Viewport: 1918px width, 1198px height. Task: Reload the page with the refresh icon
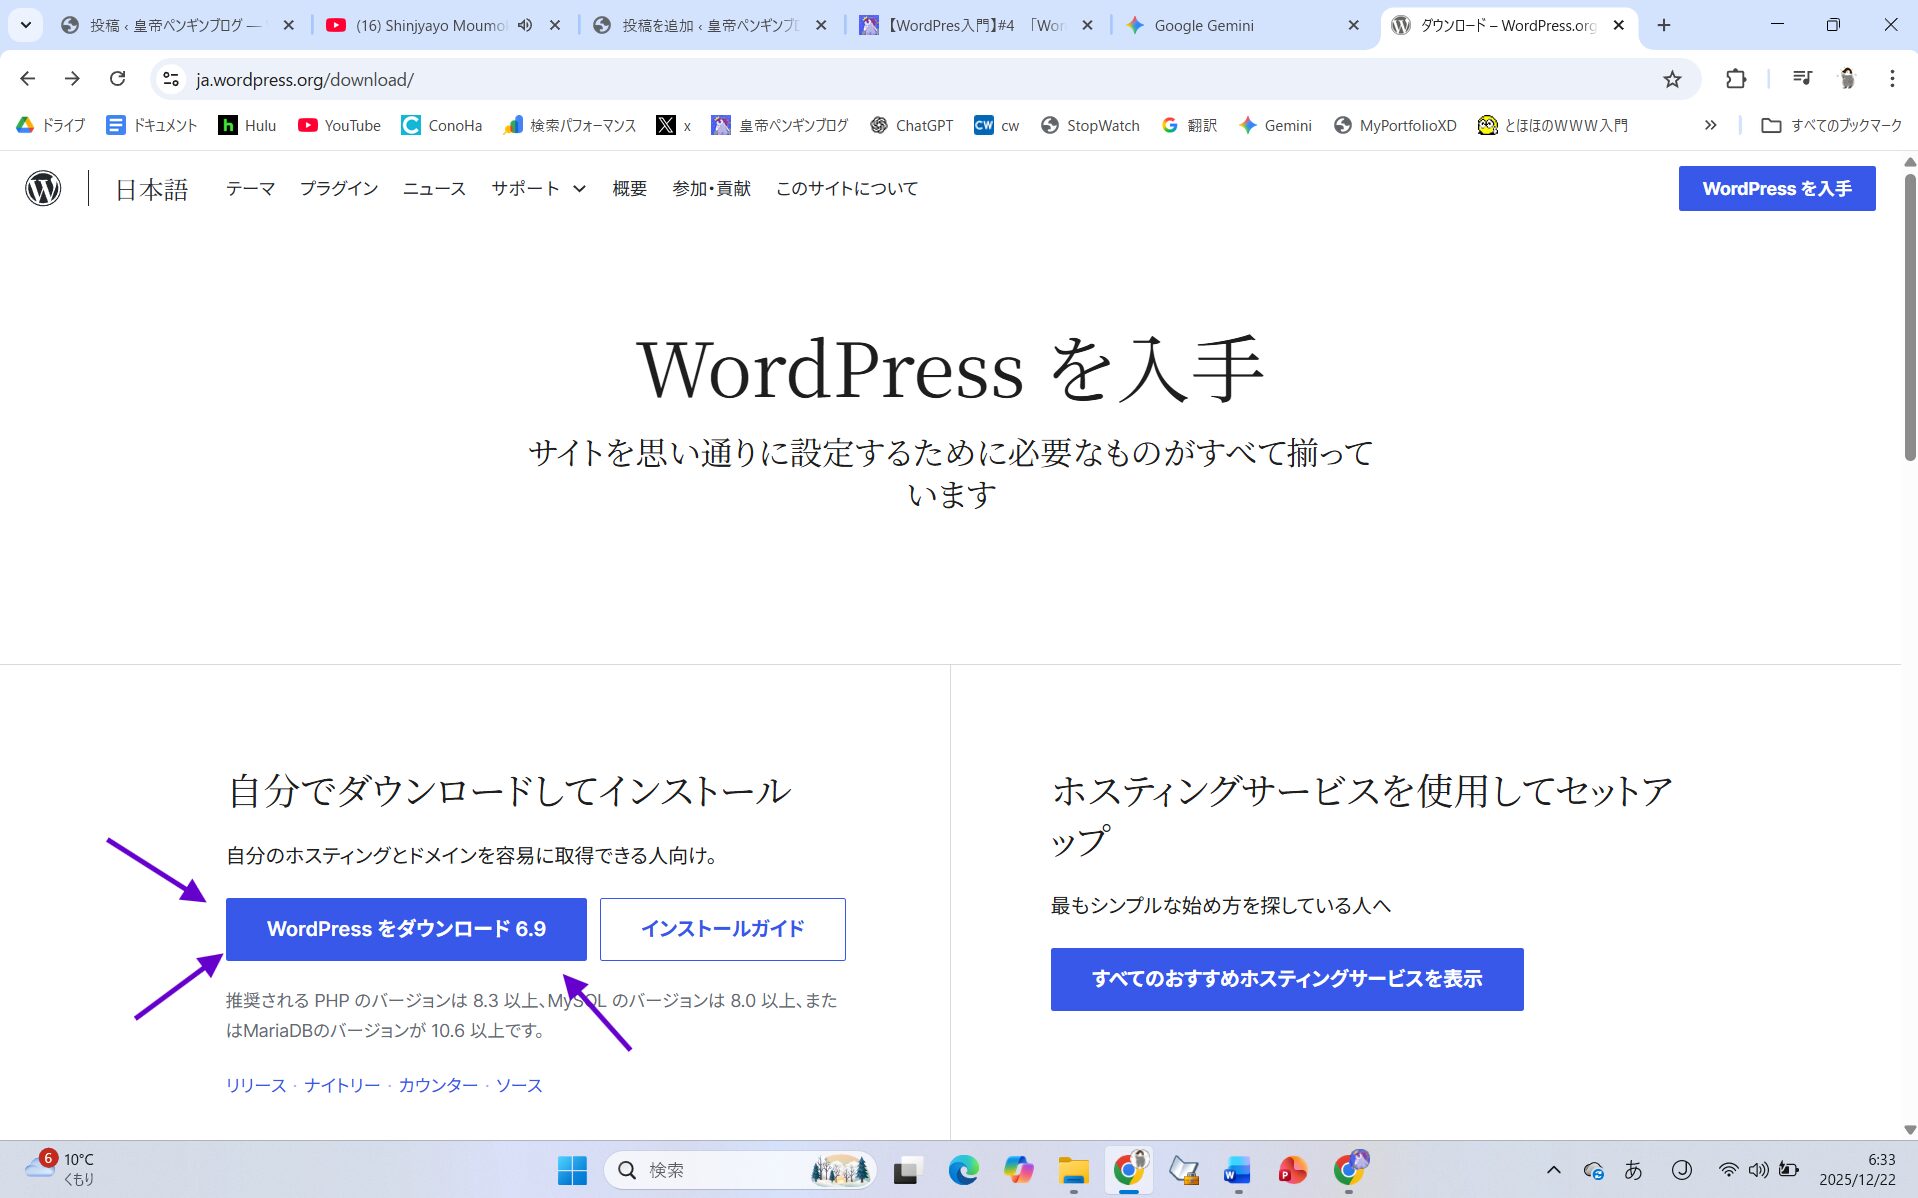pos(118,79)
